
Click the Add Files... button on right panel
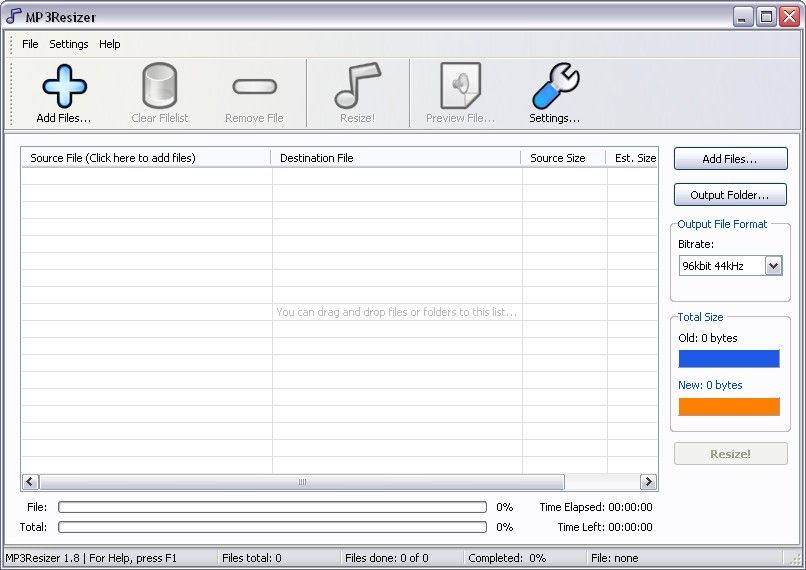(730, 159)
